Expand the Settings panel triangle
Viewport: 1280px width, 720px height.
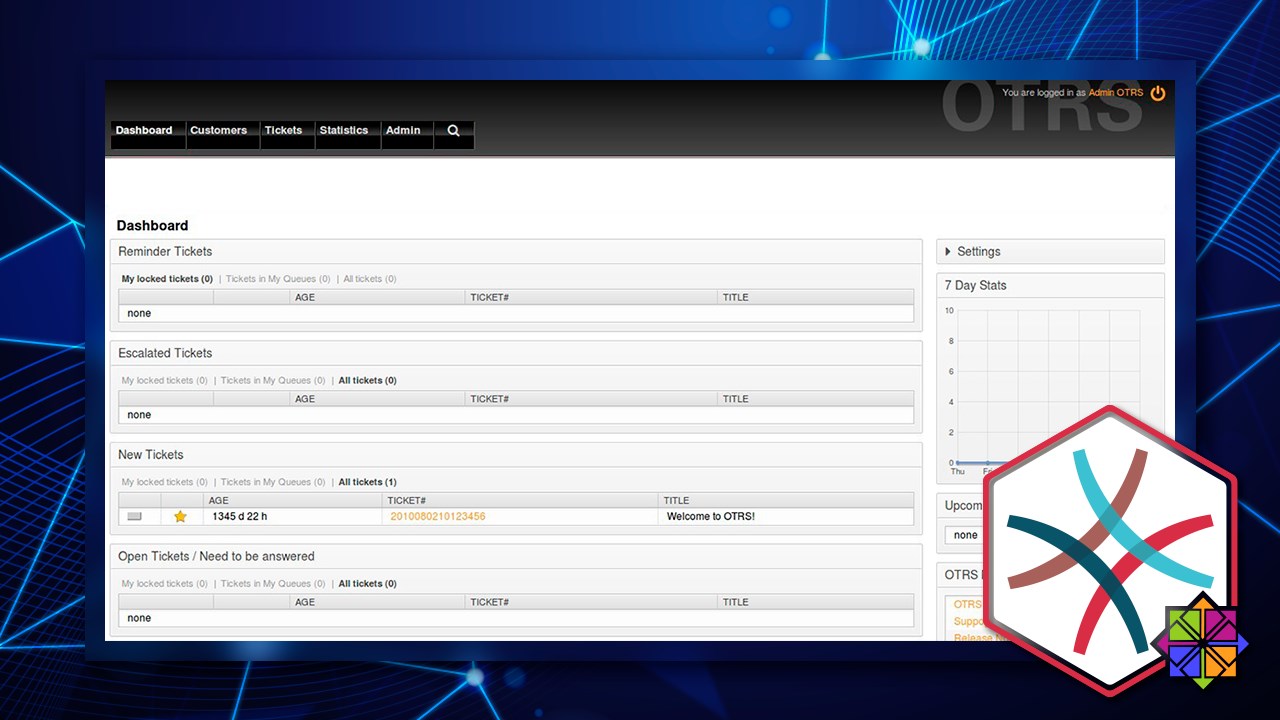(948, 252)
